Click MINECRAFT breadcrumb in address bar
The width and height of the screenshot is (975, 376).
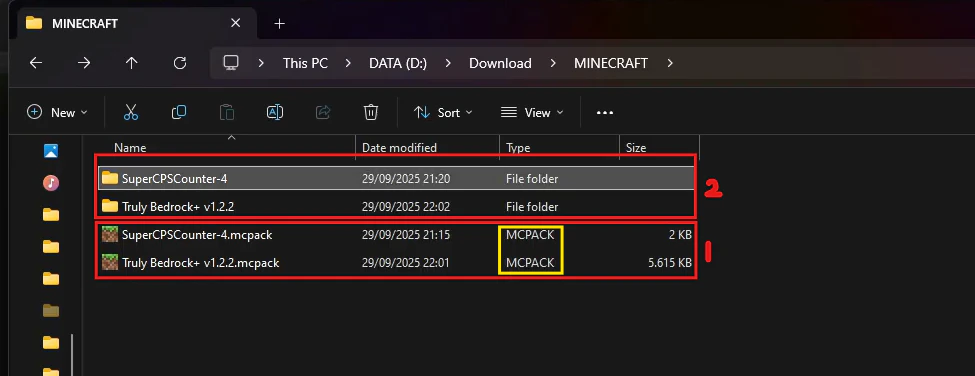point(611,63)
